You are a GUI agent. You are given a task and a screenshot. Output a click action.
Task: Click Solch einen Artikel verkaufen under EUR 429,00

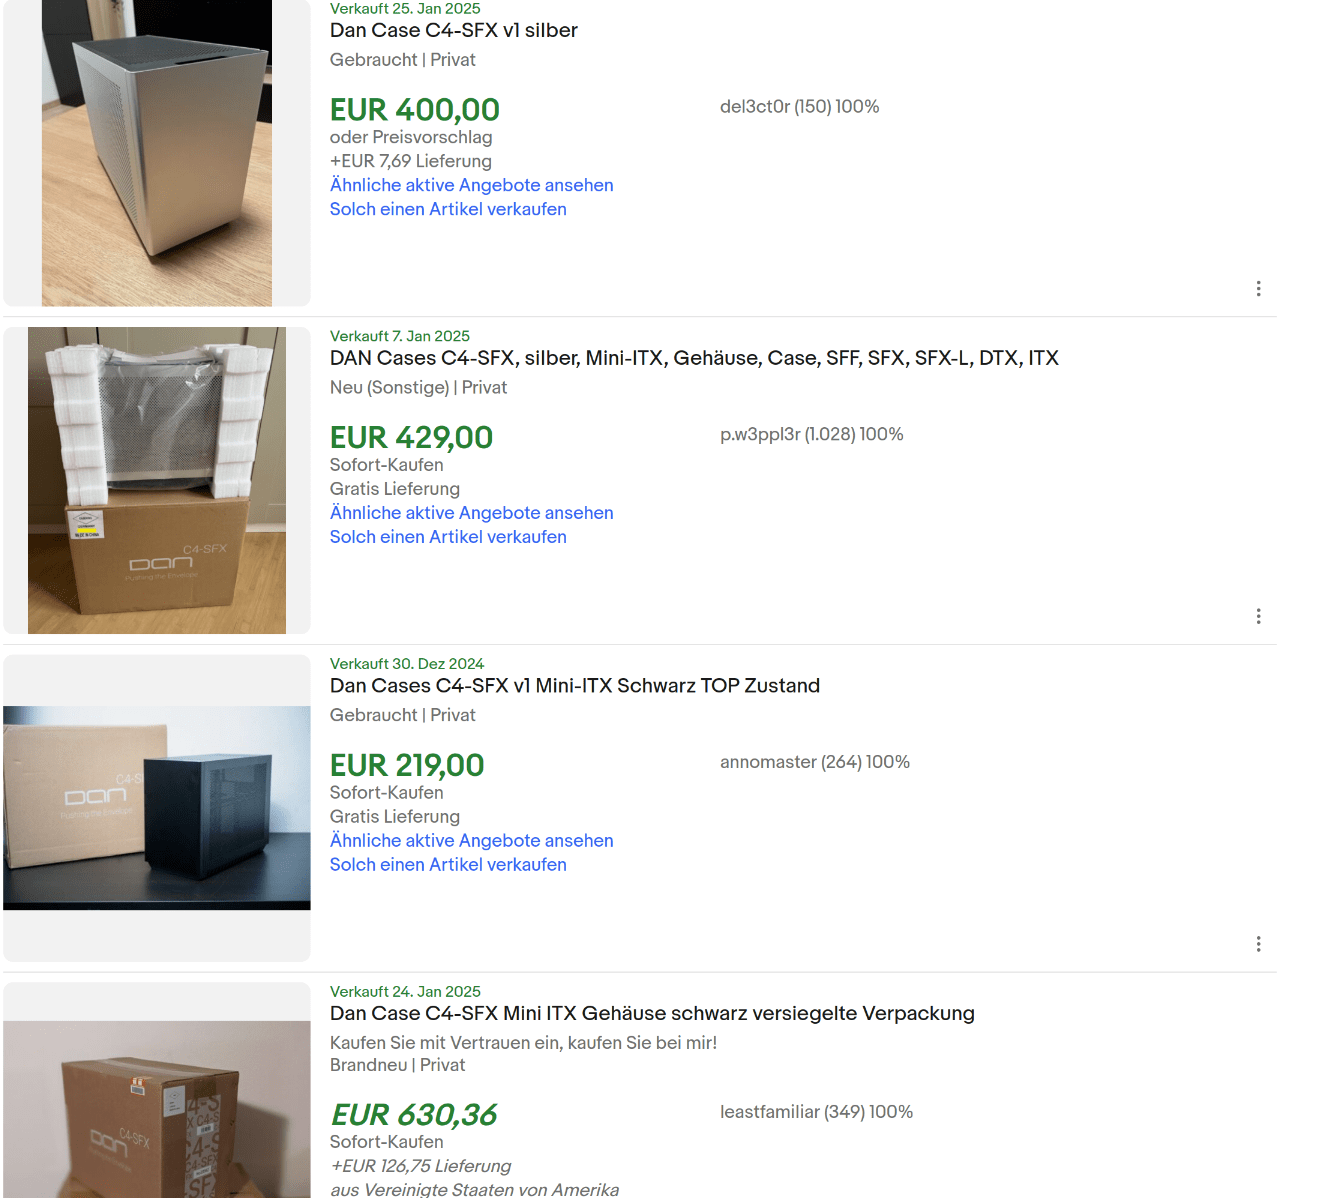[x=448, y=537]
